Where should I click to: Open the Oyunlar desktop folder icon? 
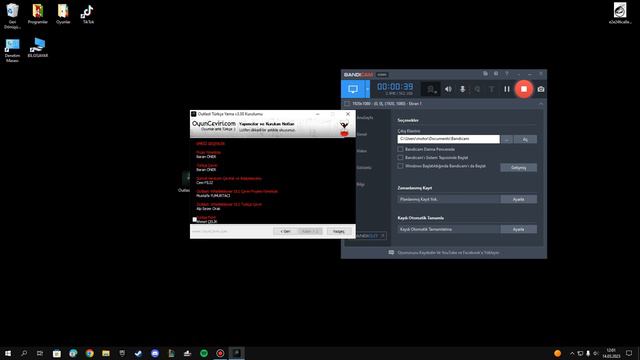(63, 13)
